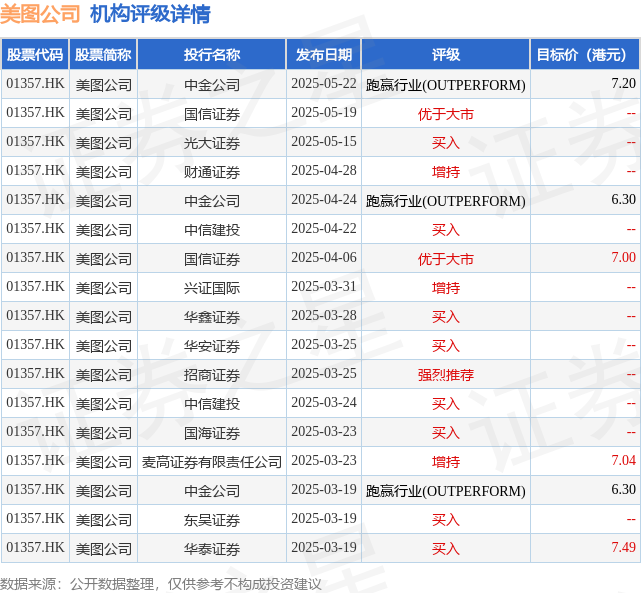
Task: Click the date 2025-04-22
Action: pyautogui.click(x=324, y=229)
